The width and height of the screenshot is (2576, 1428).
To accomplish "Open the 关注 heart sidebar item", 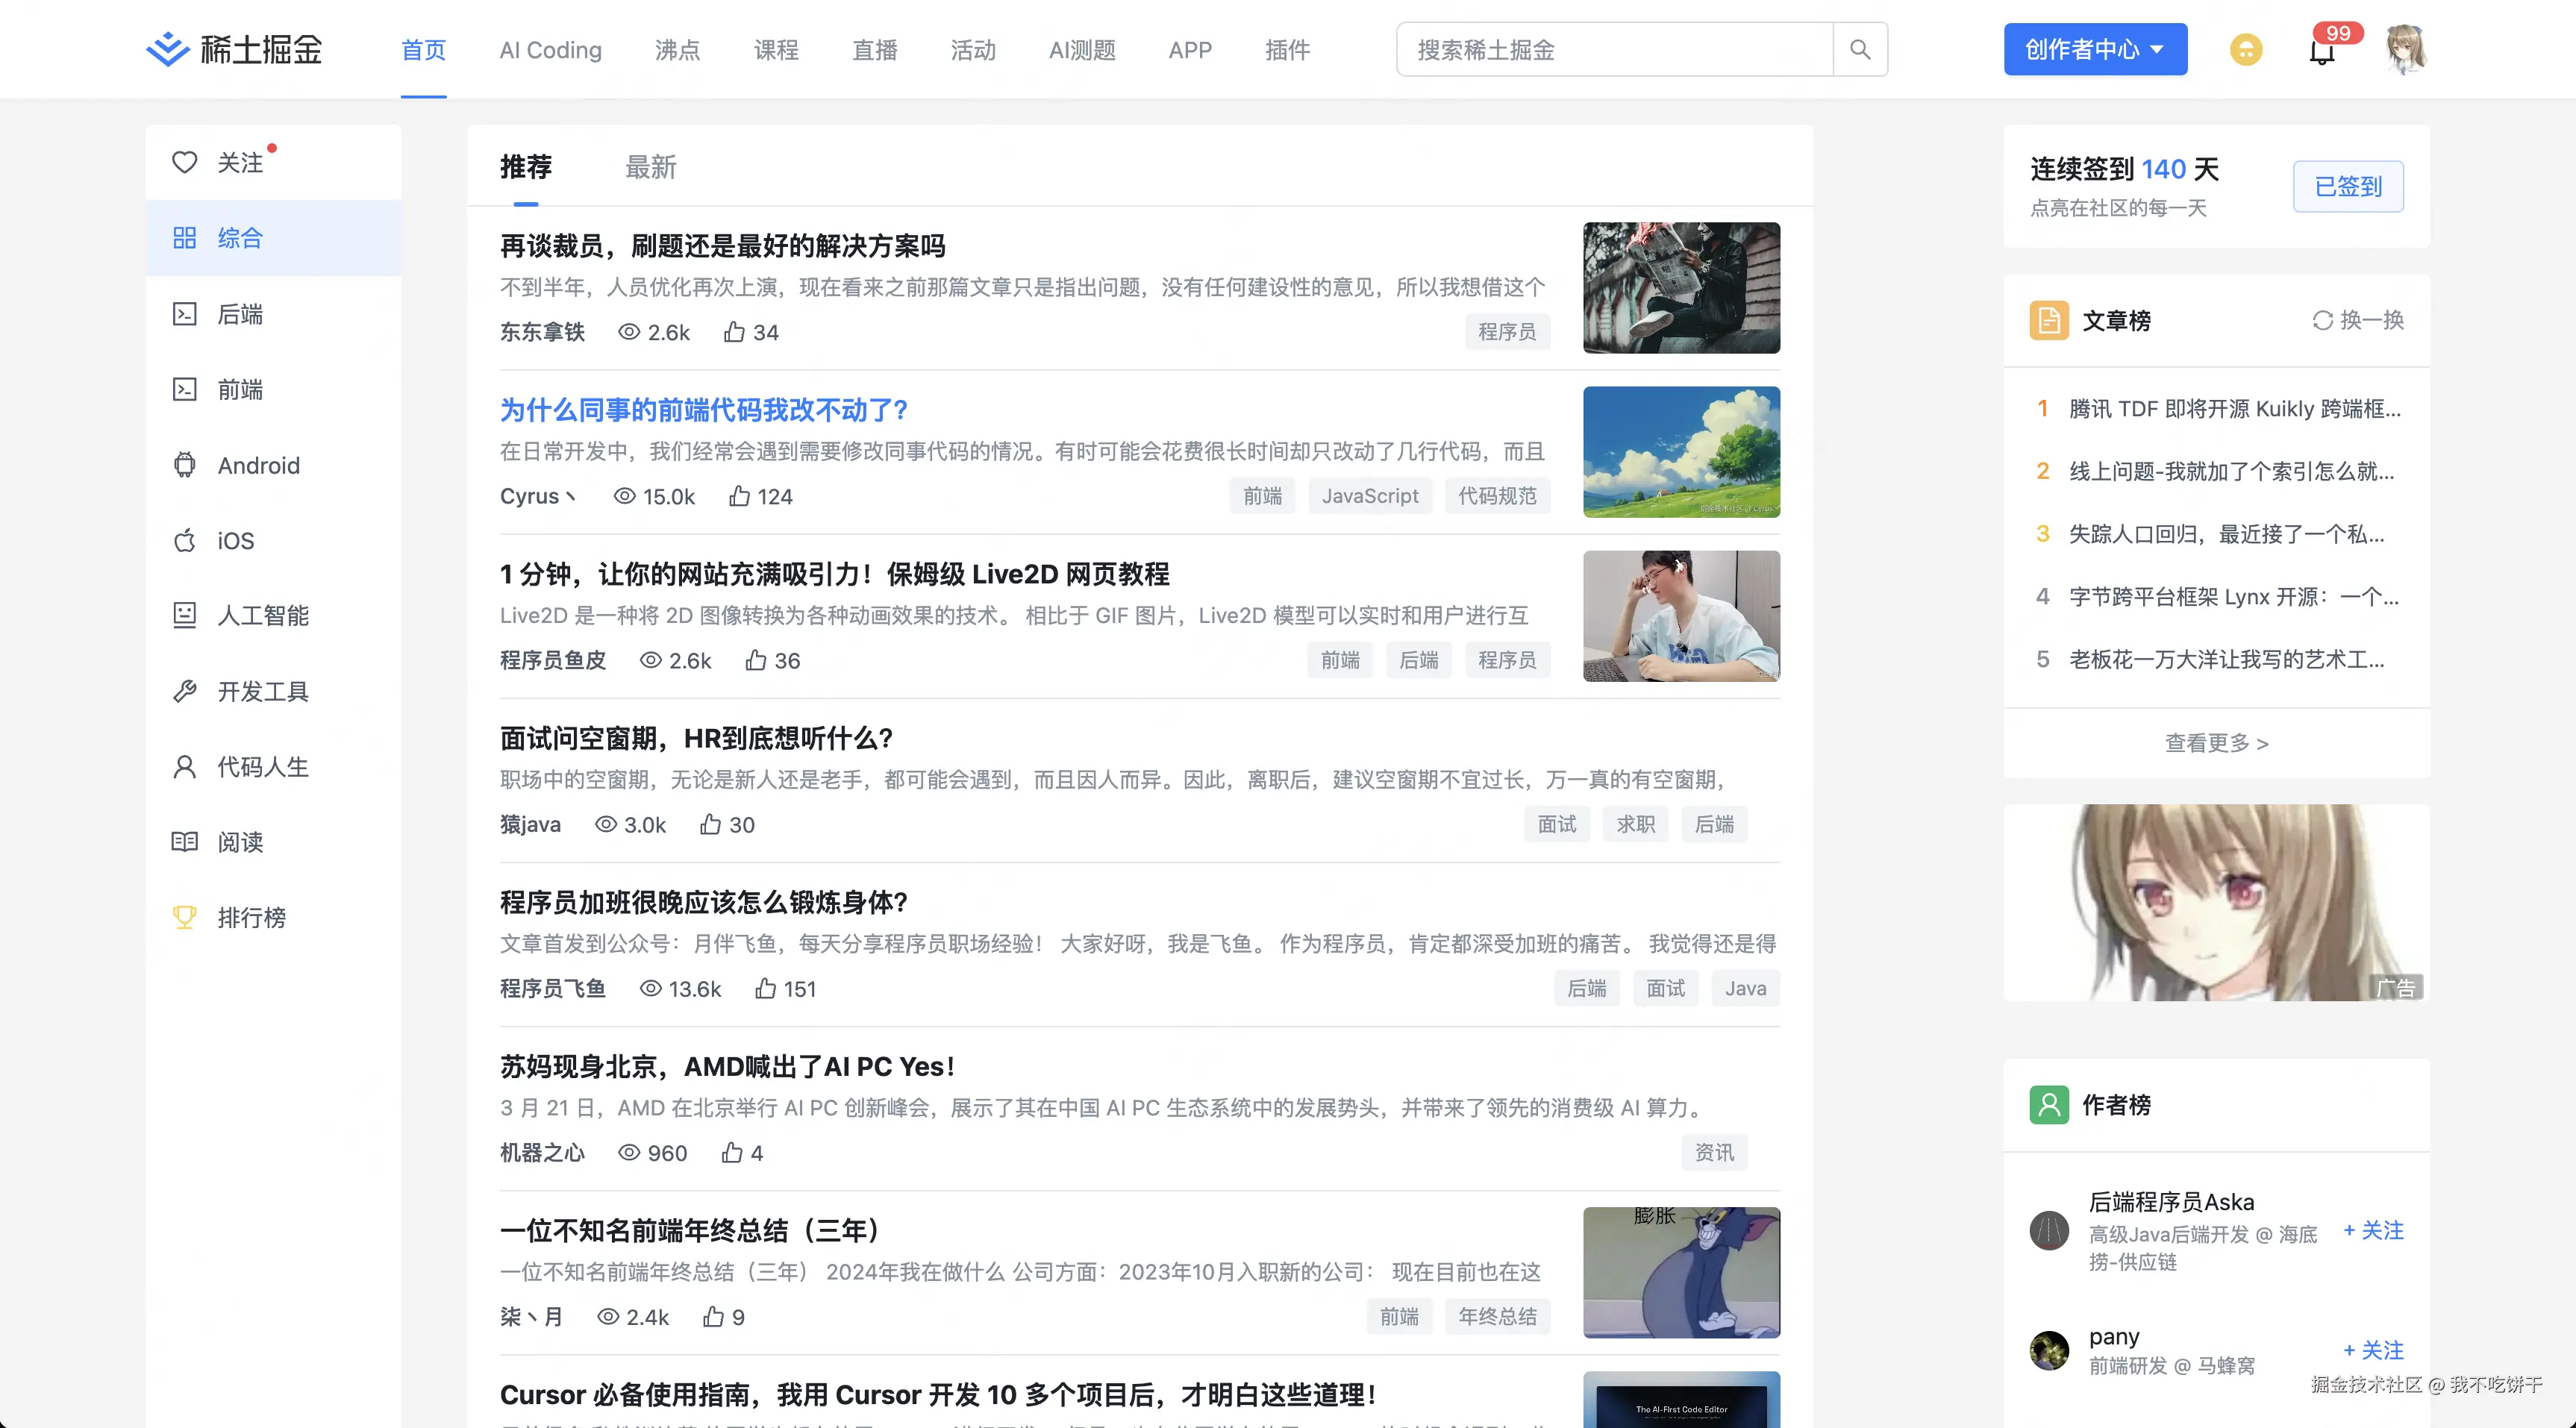I will pyautogui.click(x=185, y=162).
